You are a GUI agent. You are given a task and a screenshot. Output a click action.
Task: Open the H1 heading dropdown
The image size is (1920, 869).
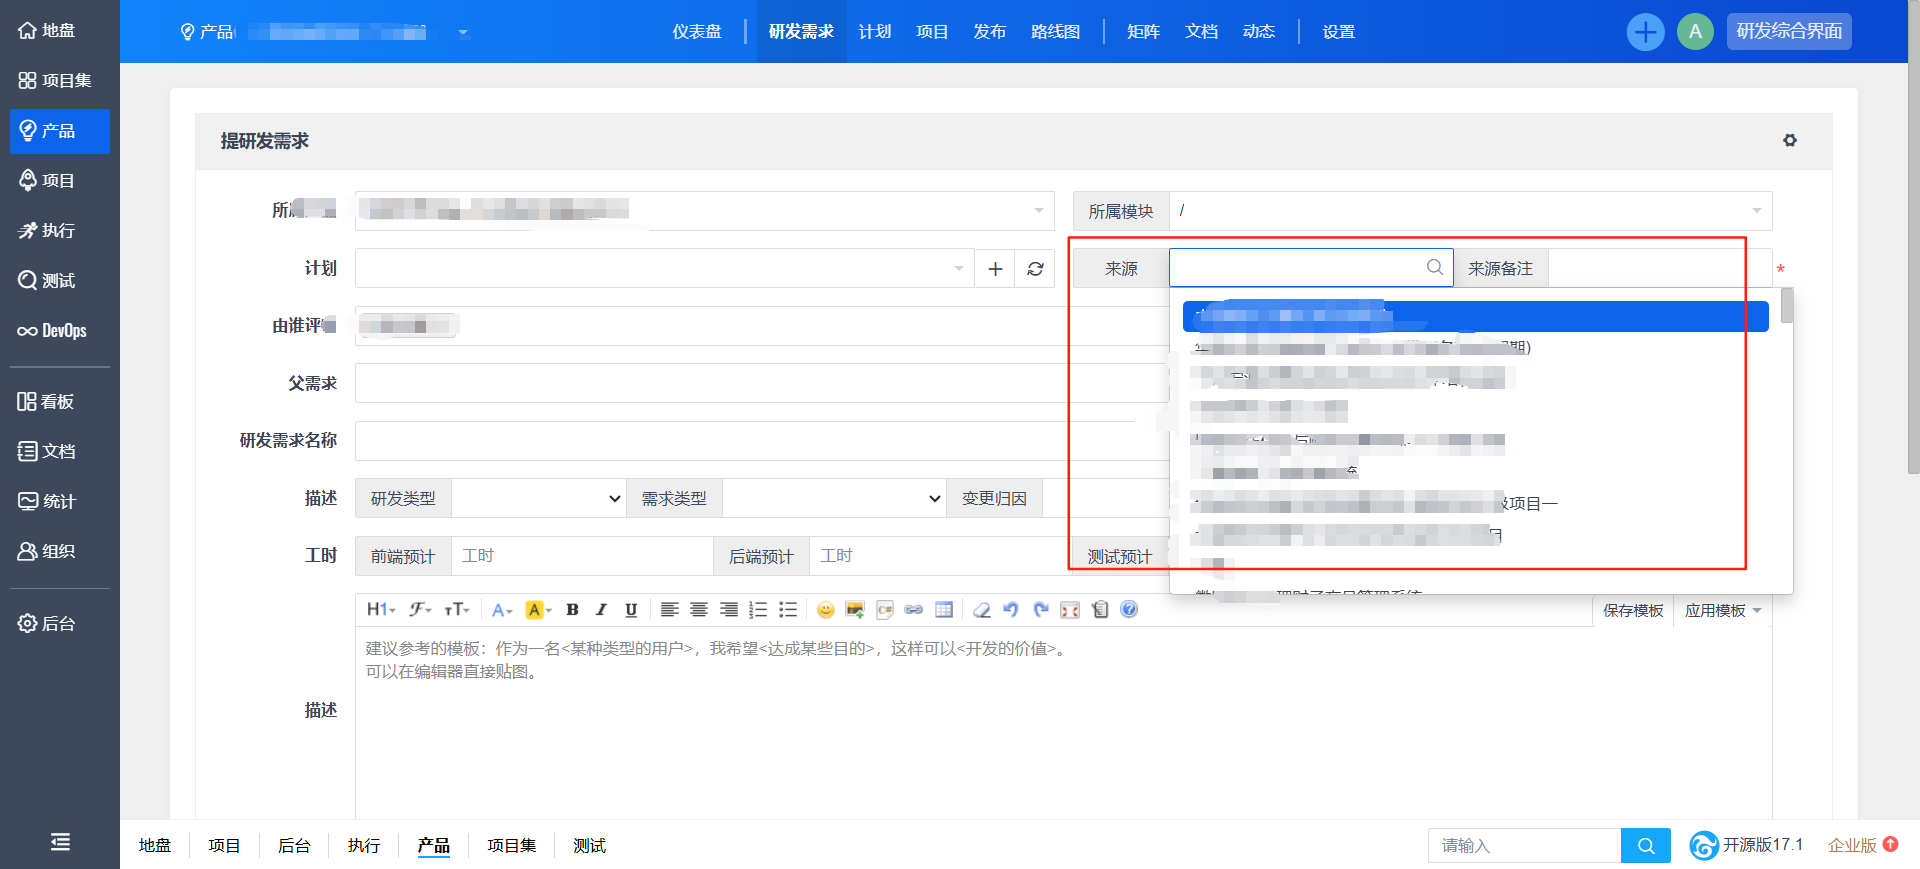pos(381,610)
